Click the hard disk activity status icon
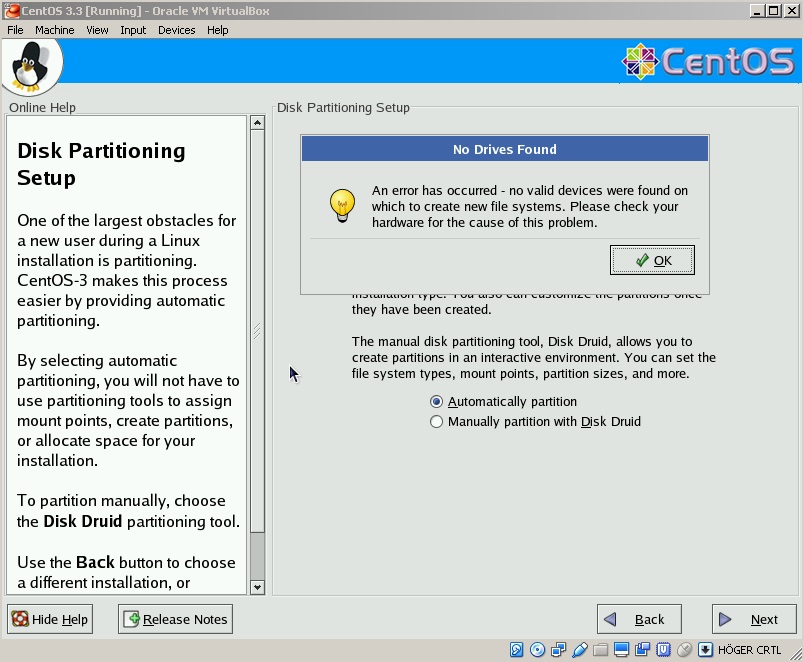The width and height of the screenshot is (803, 662). tap(516, 650)
